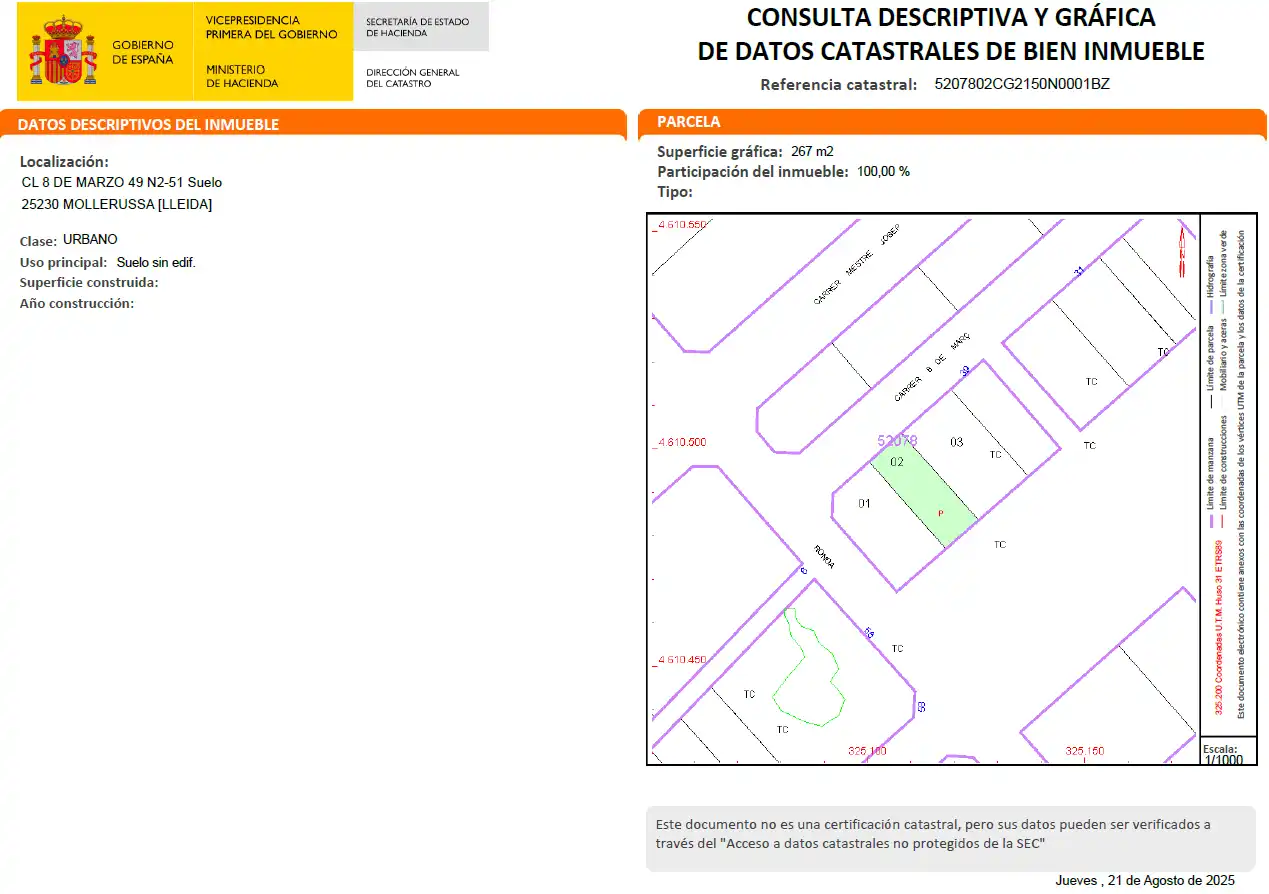Click the 'Suelo sin edif.' value

pyautogui.click(x=156, y=263)
